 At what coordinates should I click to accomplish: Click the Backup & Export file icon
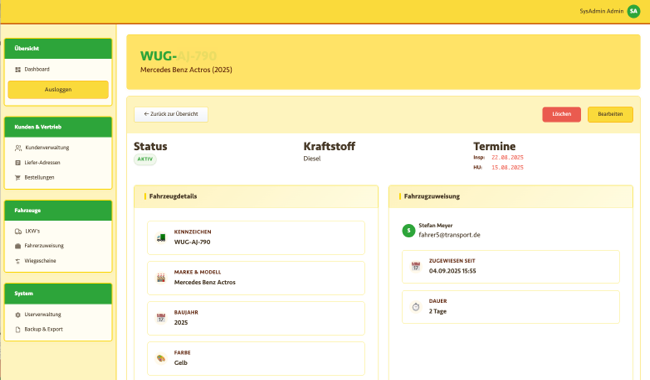[x=18, y=329]
